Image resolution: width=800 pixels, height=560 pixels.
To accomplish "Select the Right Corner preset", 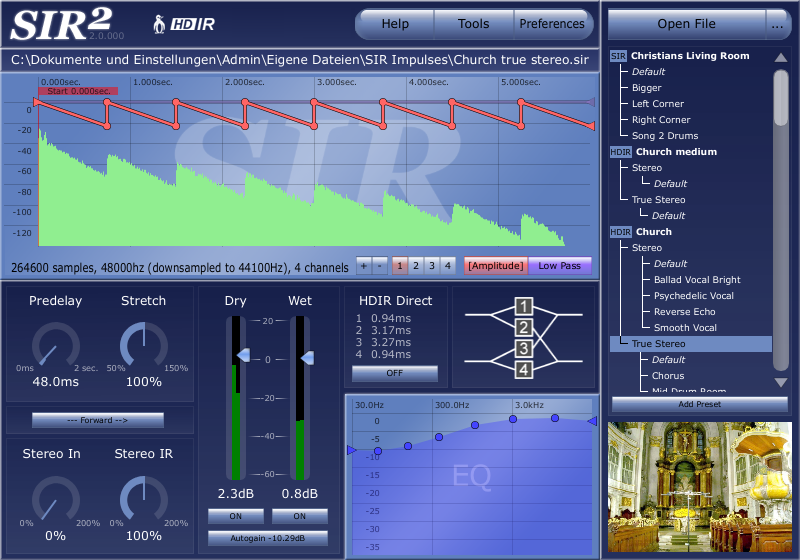I will [661, 120].
